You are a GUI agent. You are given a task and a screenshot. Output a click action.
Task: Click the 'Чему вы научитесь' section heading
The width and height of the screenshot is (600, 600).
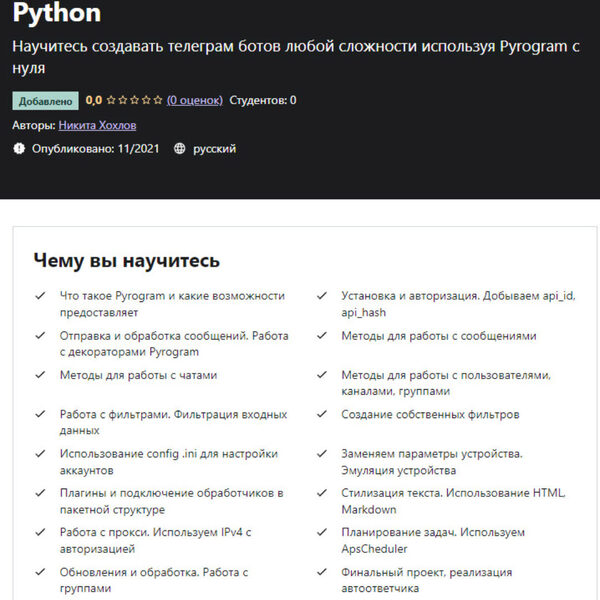coord(126,261)
